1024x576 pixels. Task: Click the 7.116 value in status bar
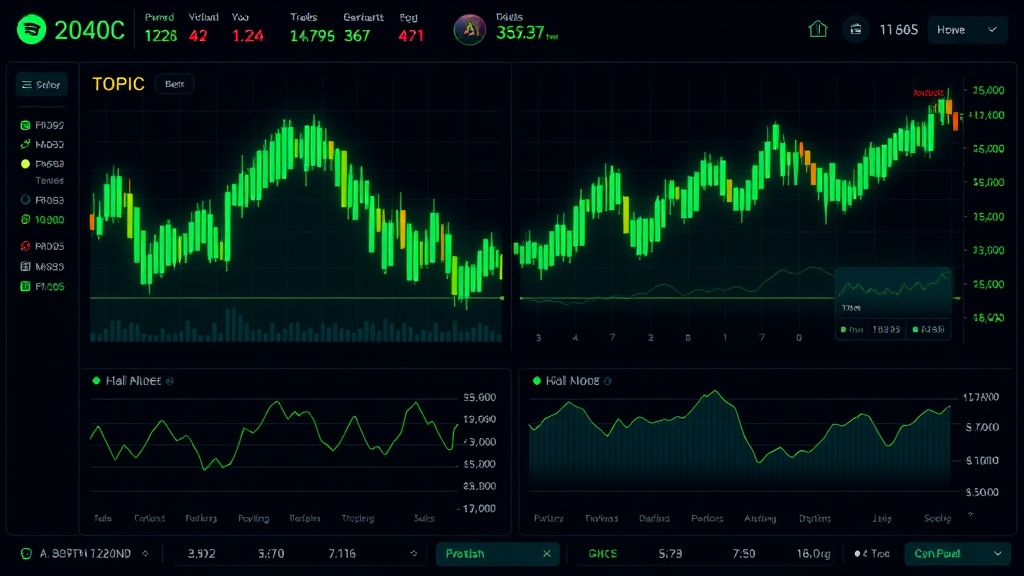point(342,554)
